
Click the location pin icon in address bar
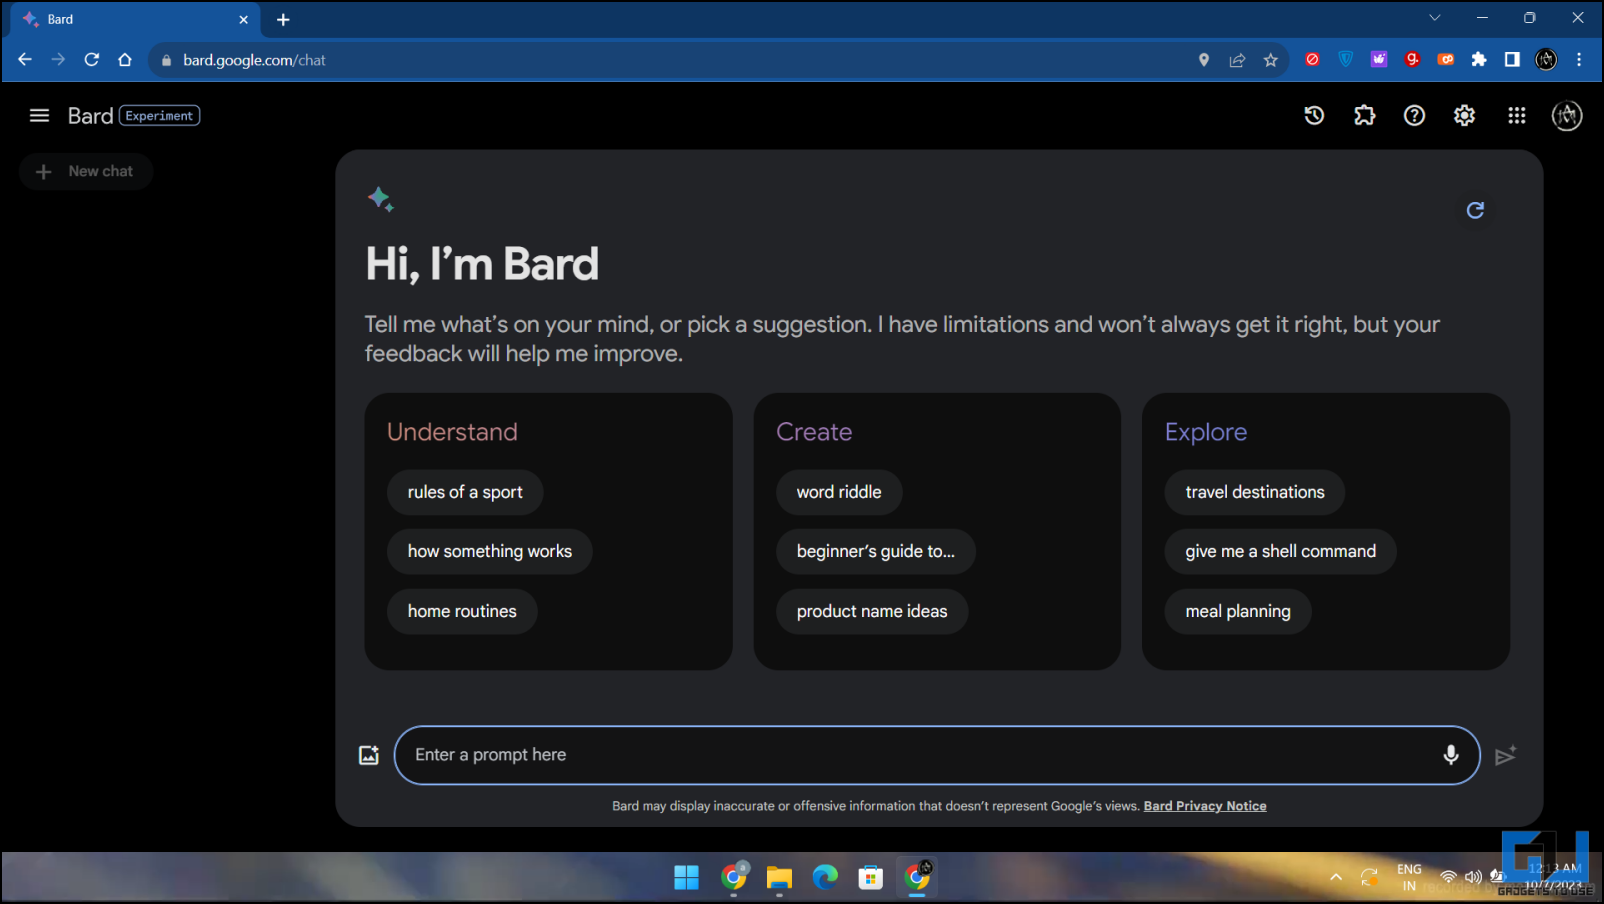click(1204, 60)
